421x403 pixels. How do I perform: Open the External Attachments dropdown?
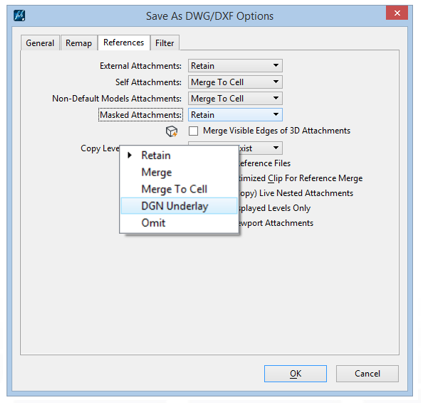[x=235, y=66]
